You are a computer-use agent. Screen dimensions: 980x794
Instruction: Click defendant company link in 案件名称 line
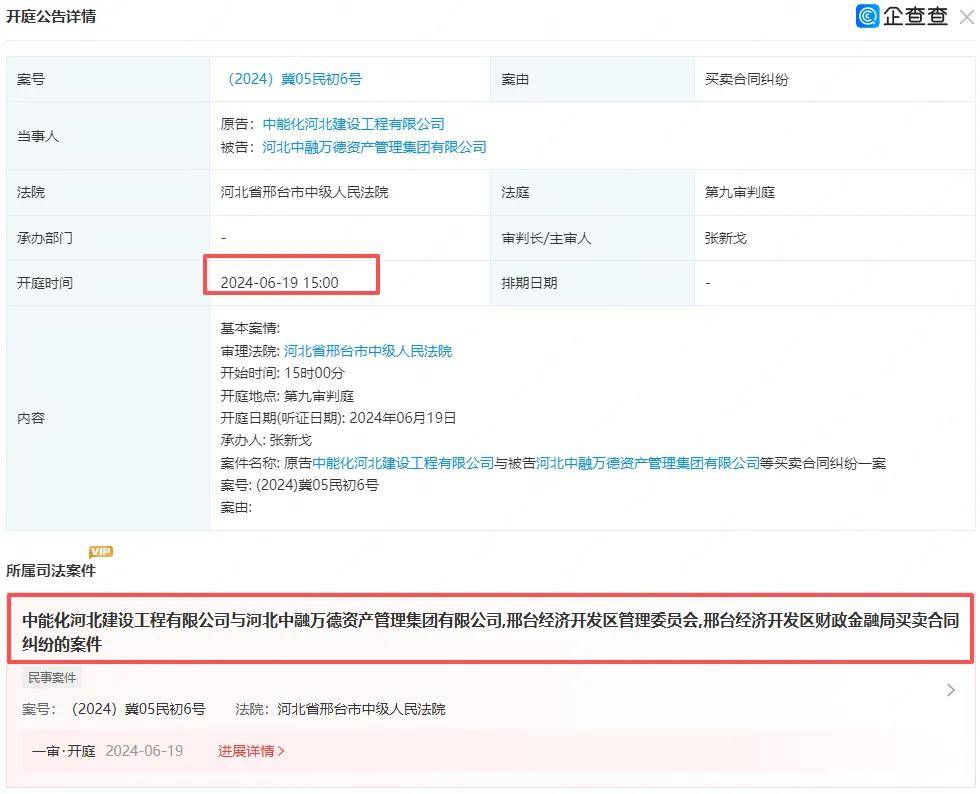[648, 463]
